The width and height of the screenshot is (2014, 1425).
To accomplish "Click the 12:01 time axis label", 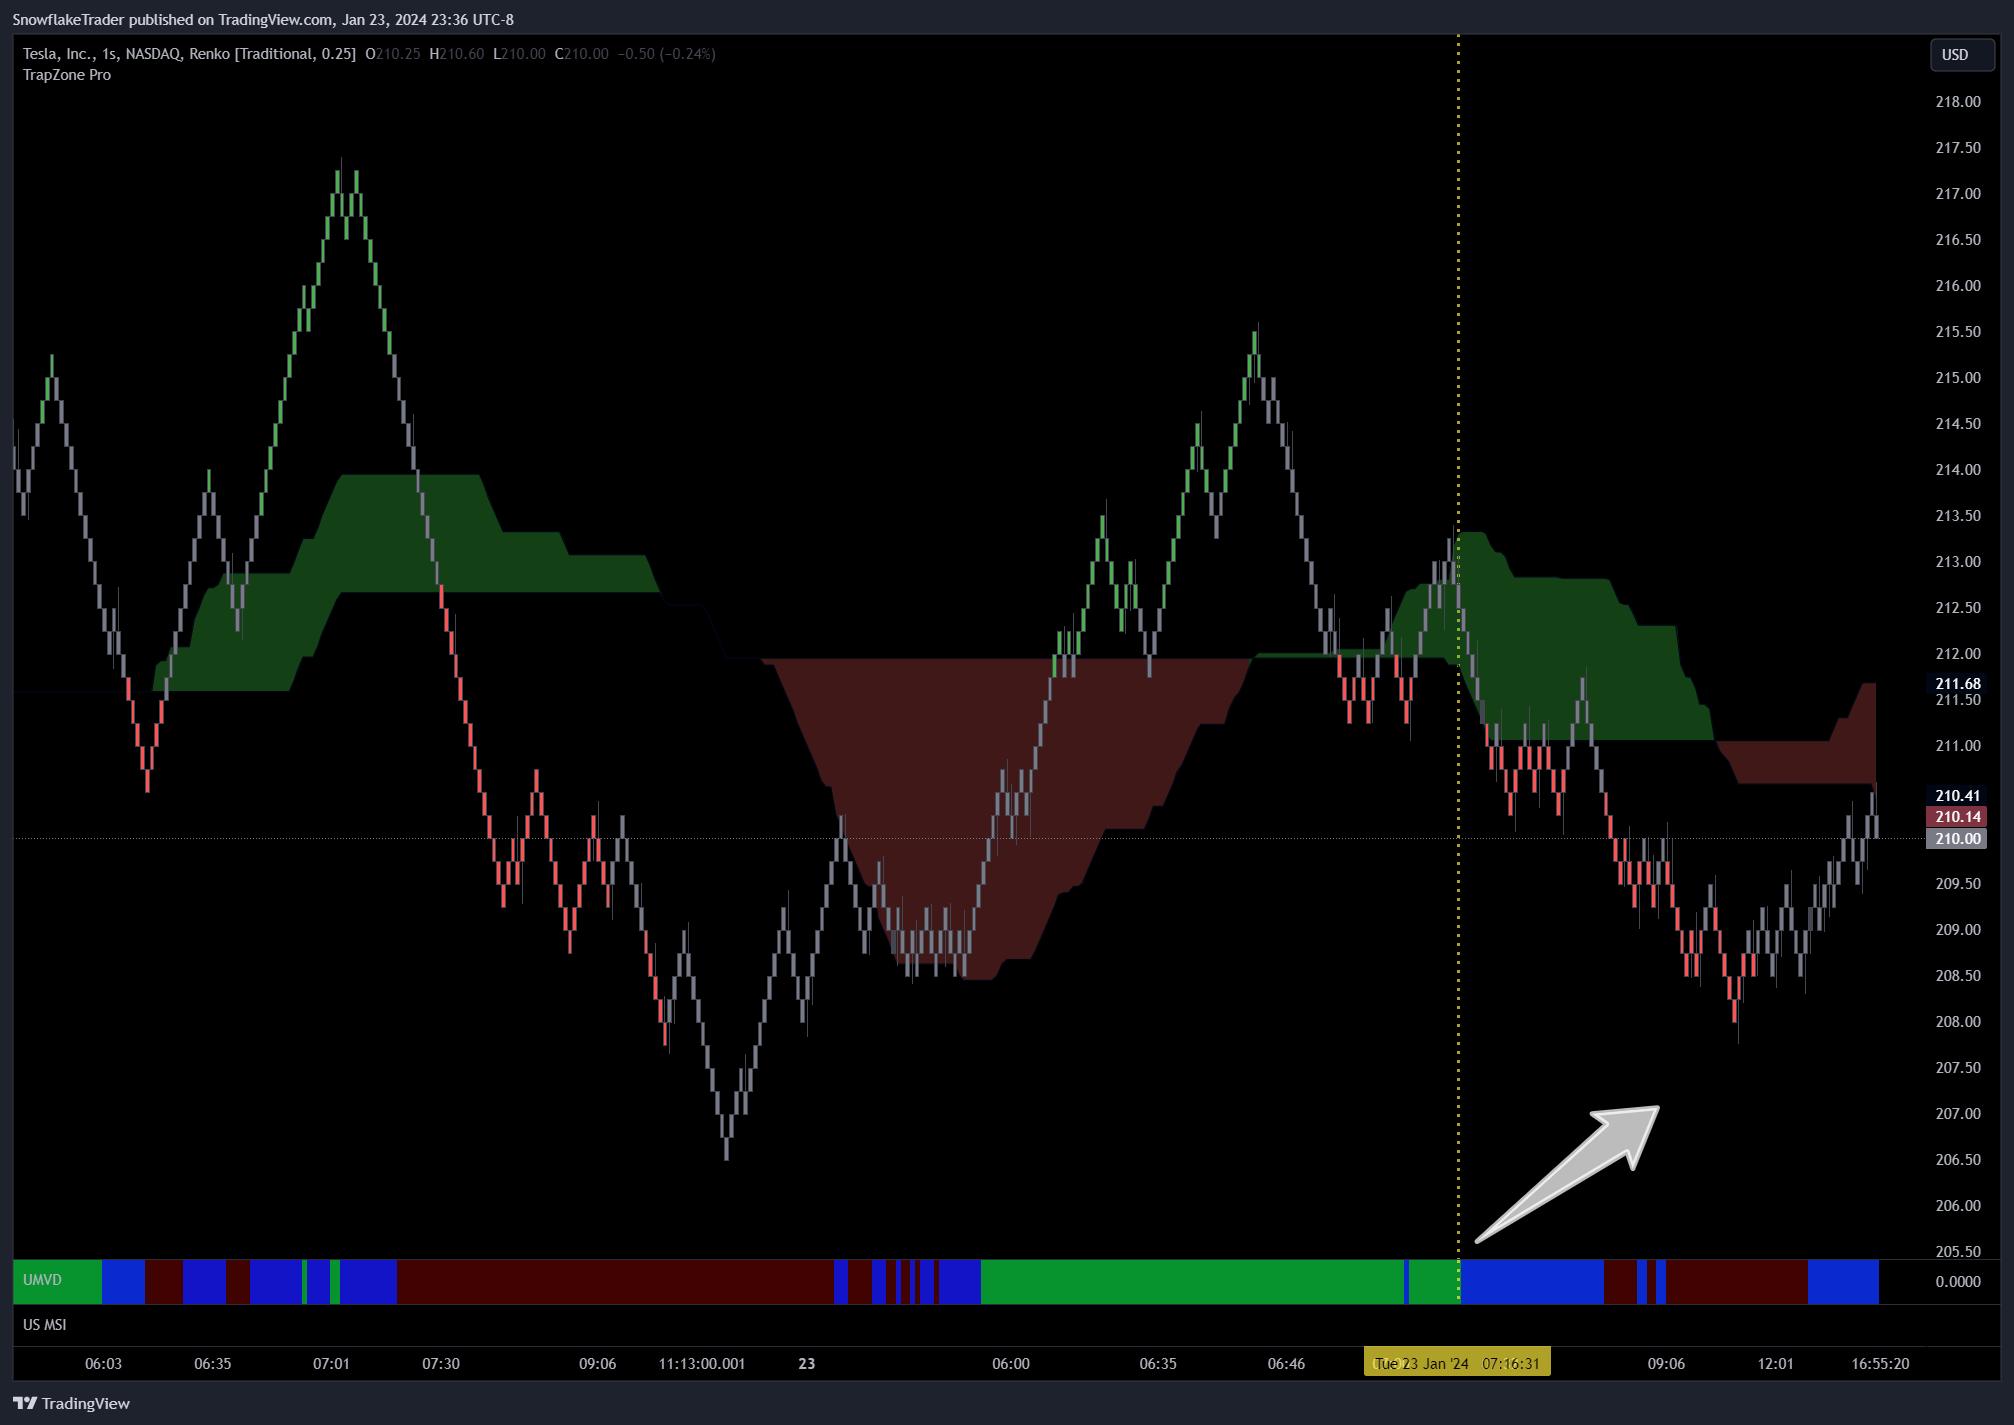I will 1775,1364.
